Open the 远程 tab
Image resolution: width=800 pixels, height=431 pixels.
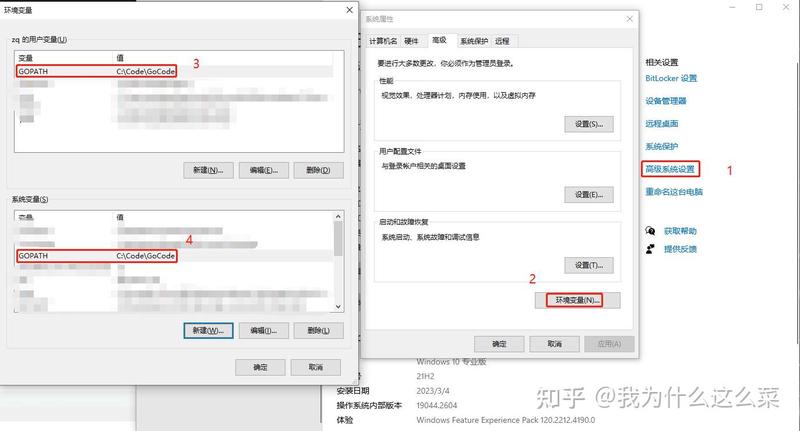pos(502,41)
